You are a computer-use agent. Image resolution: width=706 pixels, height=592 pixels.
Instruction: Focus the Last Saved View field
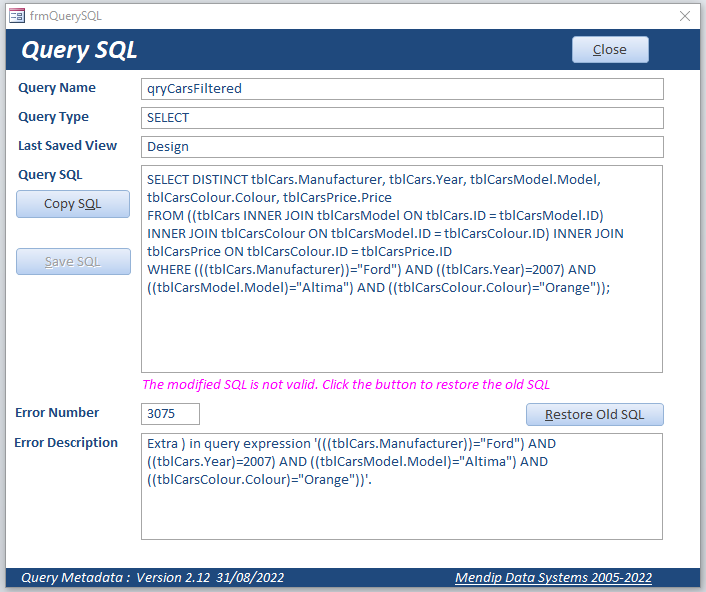point(402,147)
